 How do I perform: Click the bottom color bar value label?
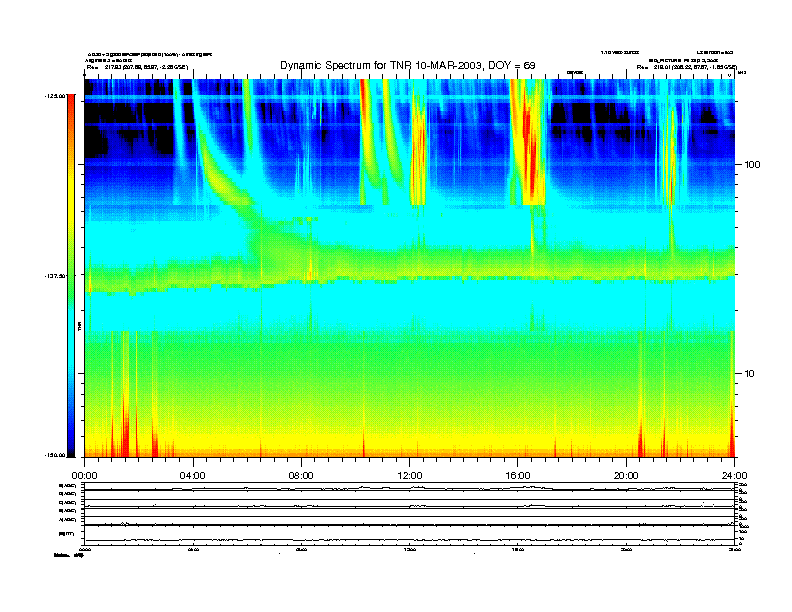(55, 455)
